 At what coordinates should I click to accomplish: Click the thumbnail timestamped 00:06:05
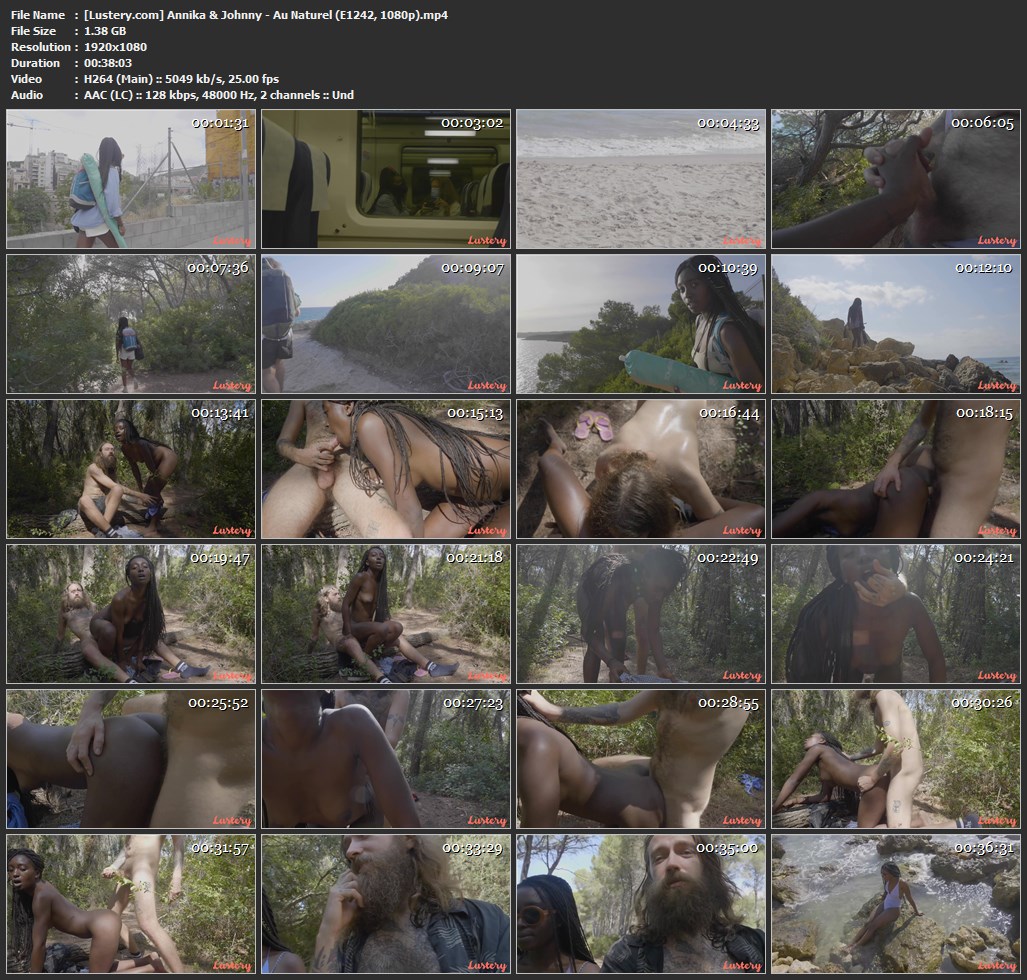(x=896, y=179)
